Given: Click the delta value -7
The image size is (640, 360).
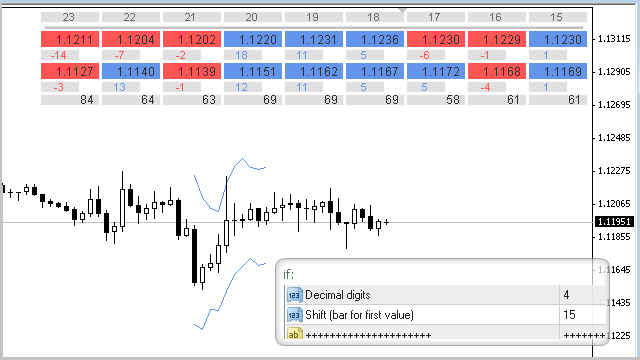Looking at the screenshot, I should point(121,55).
